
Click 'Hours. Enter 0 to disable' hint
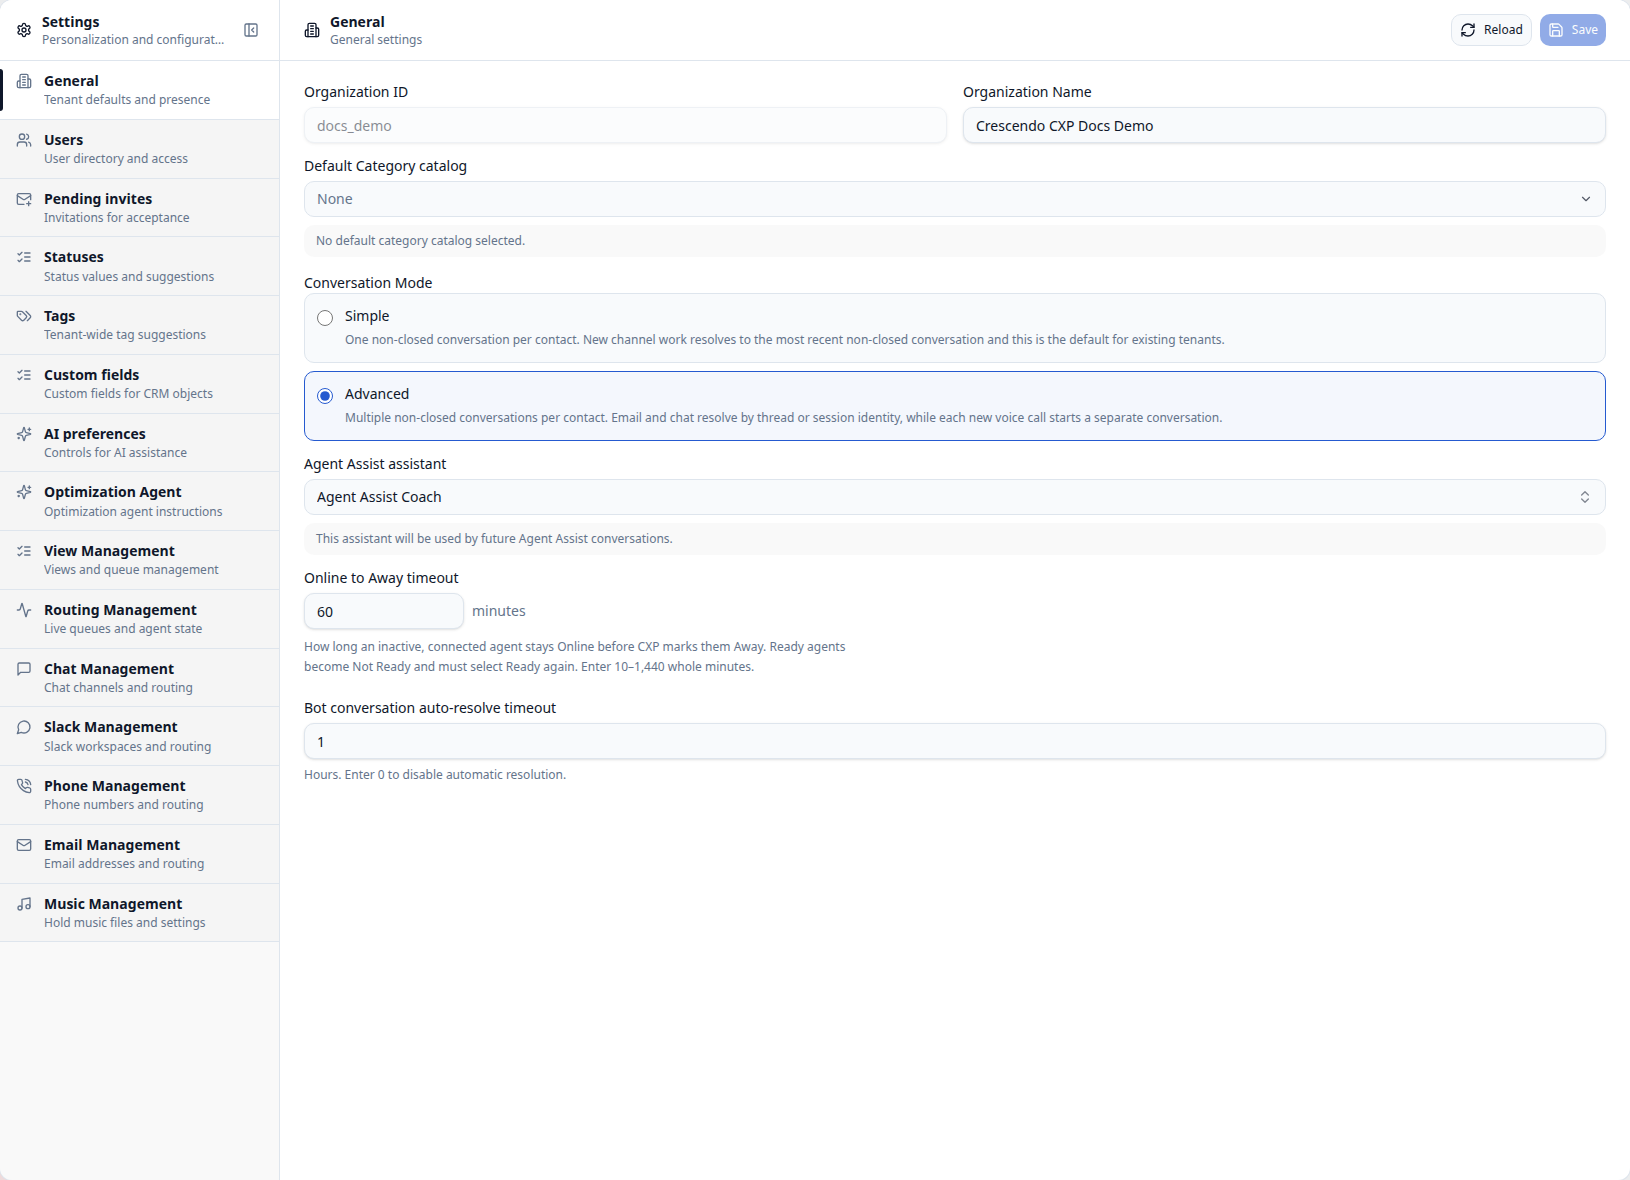pos(435,775)
